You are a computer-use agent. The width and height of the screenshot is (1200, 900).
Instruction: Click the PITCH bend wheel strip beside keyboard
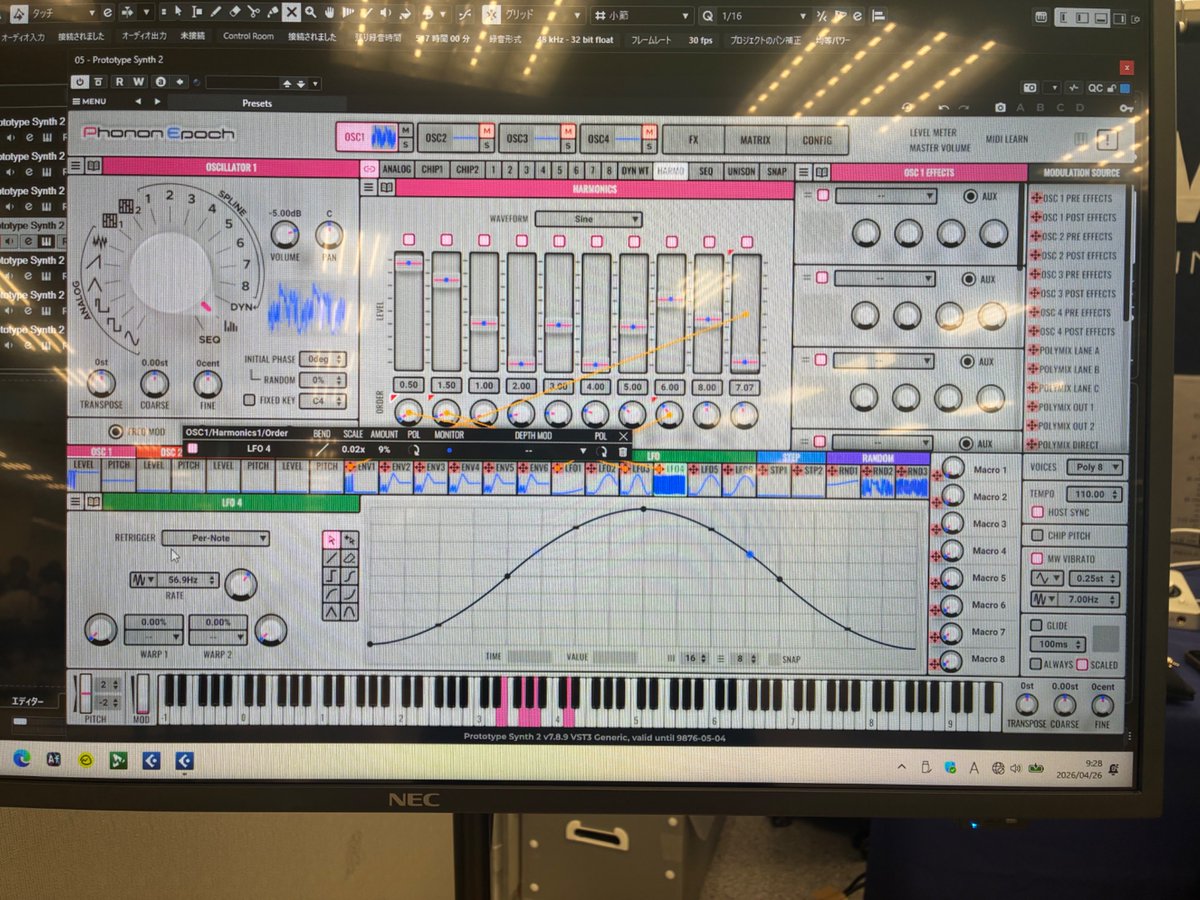[85, 693]
